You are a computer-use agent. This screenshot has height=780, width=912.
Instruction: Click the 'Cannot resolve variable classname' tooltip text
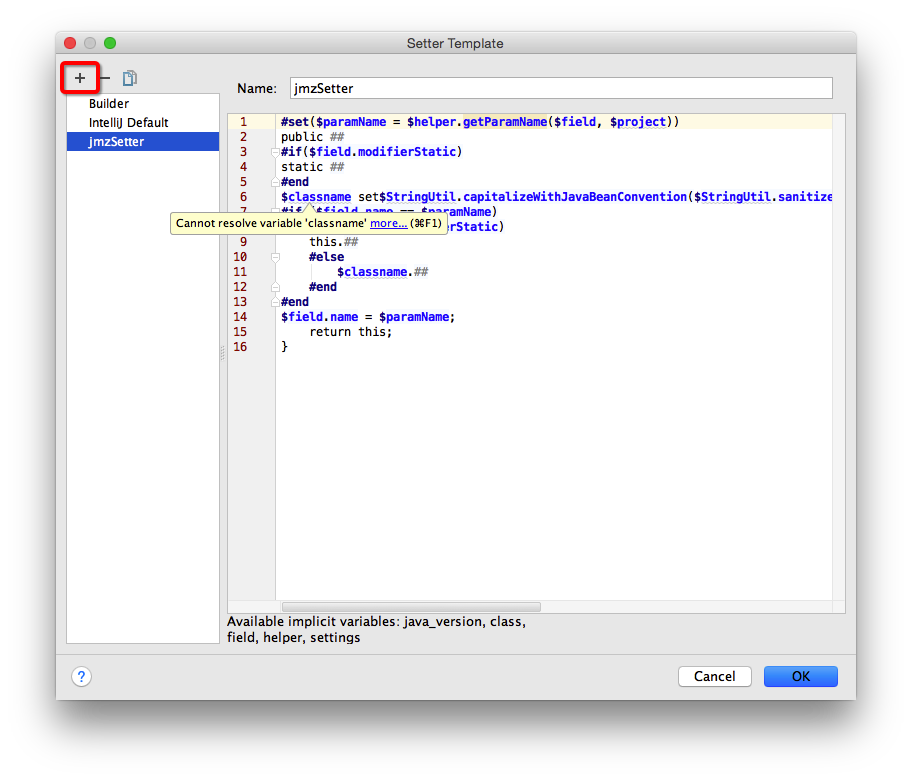coord(270,222)
